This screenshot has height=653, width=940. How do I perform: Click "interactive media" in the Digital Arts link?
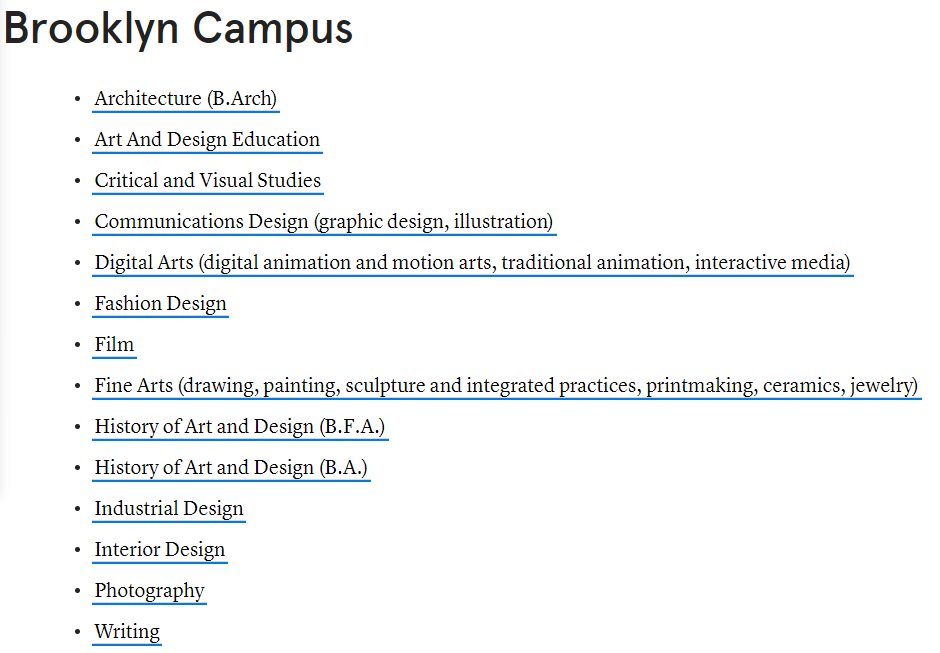click(771, 263)
